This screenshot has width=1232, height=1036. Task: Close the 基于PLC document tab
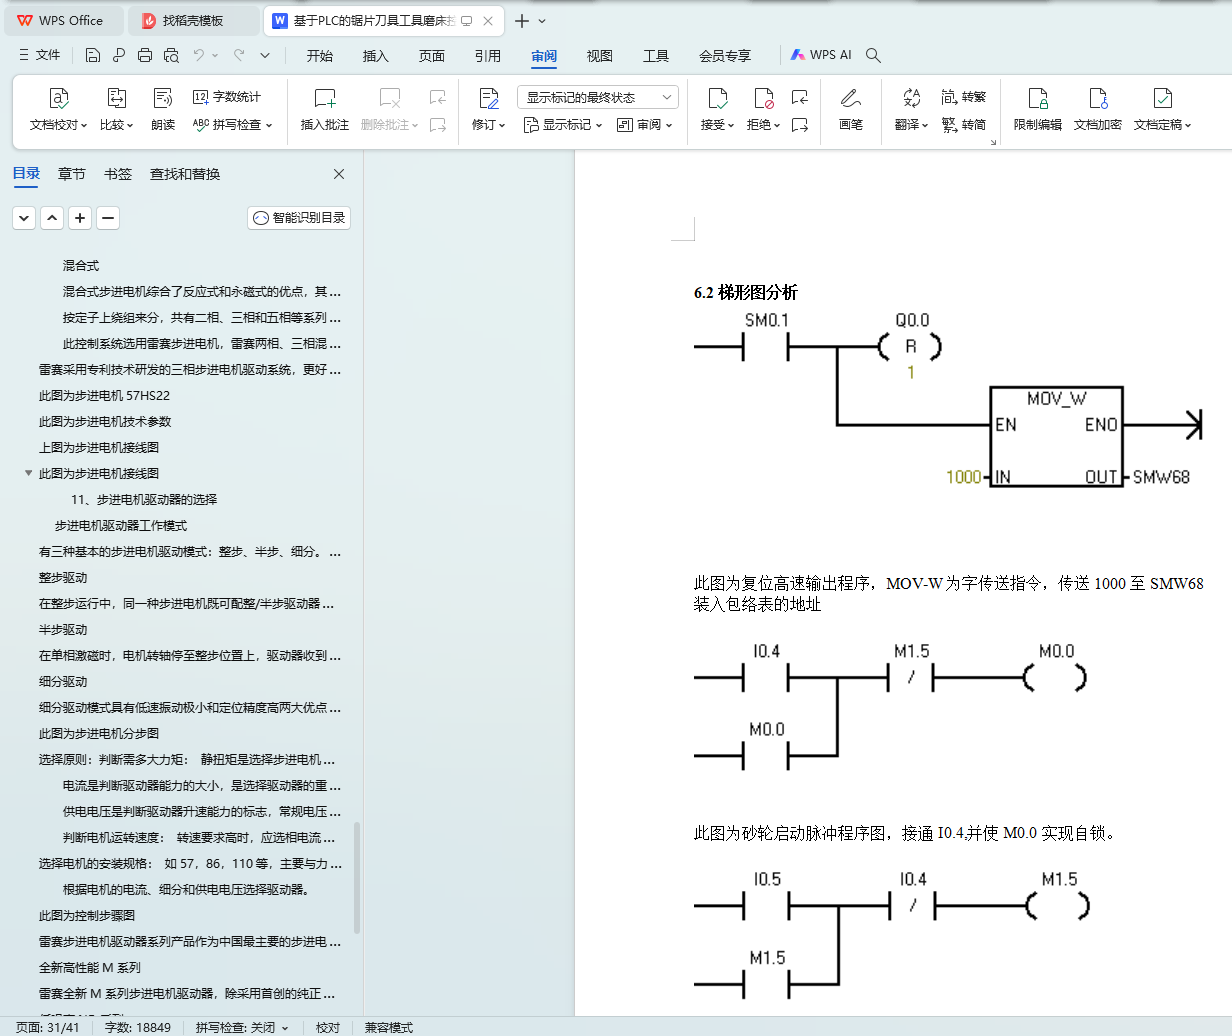pos(488,21)
